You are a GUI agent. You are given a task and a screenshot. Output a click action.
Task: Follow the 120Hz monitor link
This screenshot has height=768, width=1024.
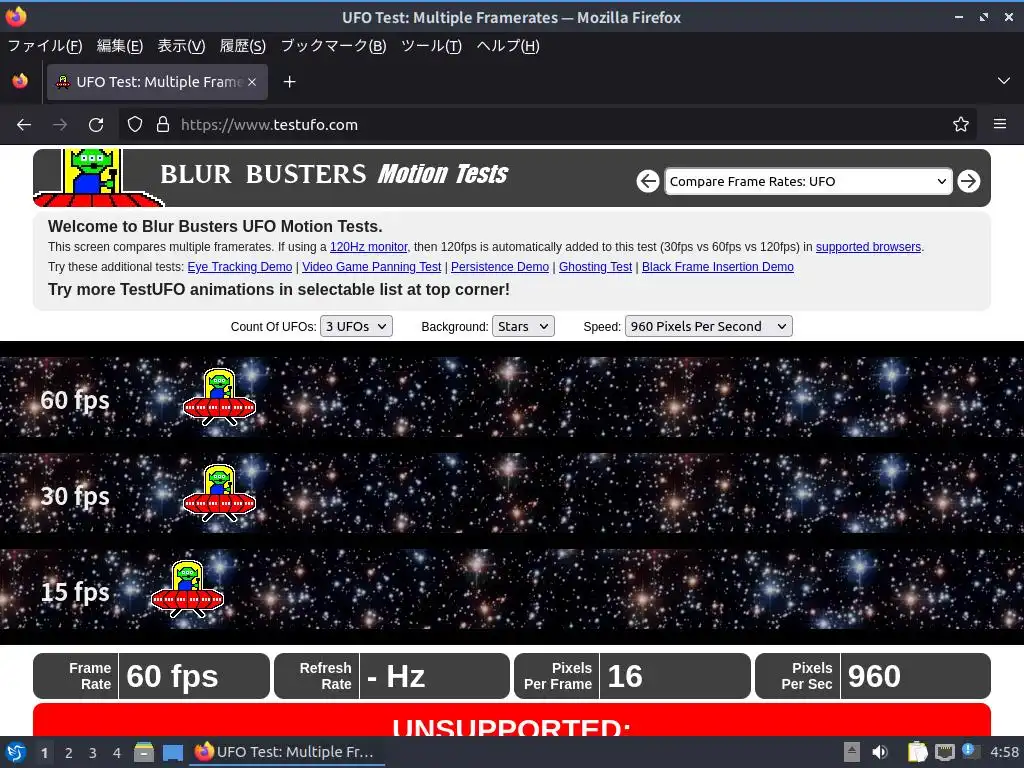coord(368,247)
